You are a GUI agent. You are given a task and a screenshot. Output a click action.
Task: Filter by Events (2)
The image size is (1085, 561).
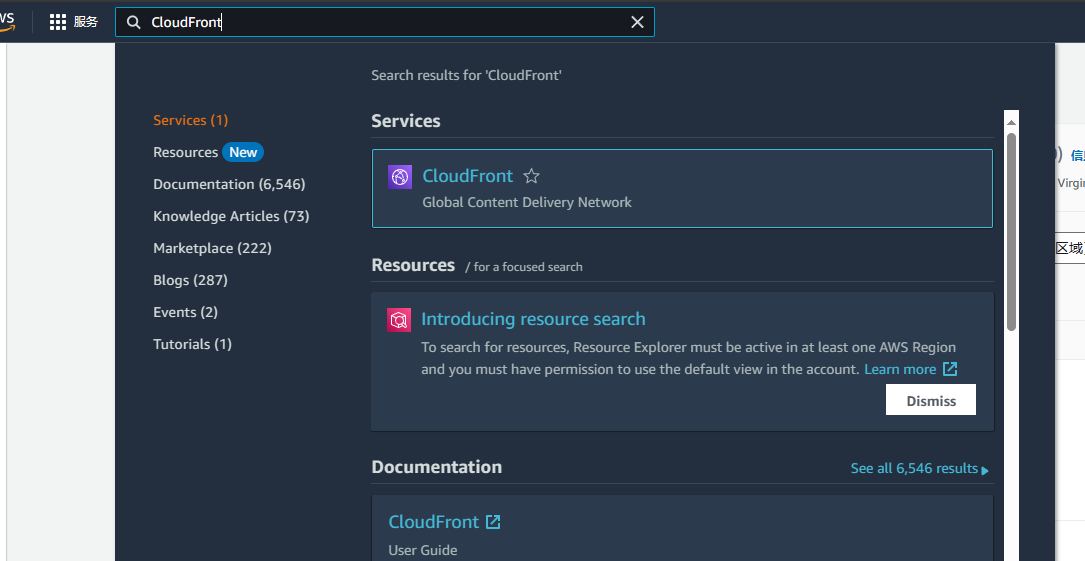pos(185,312)
